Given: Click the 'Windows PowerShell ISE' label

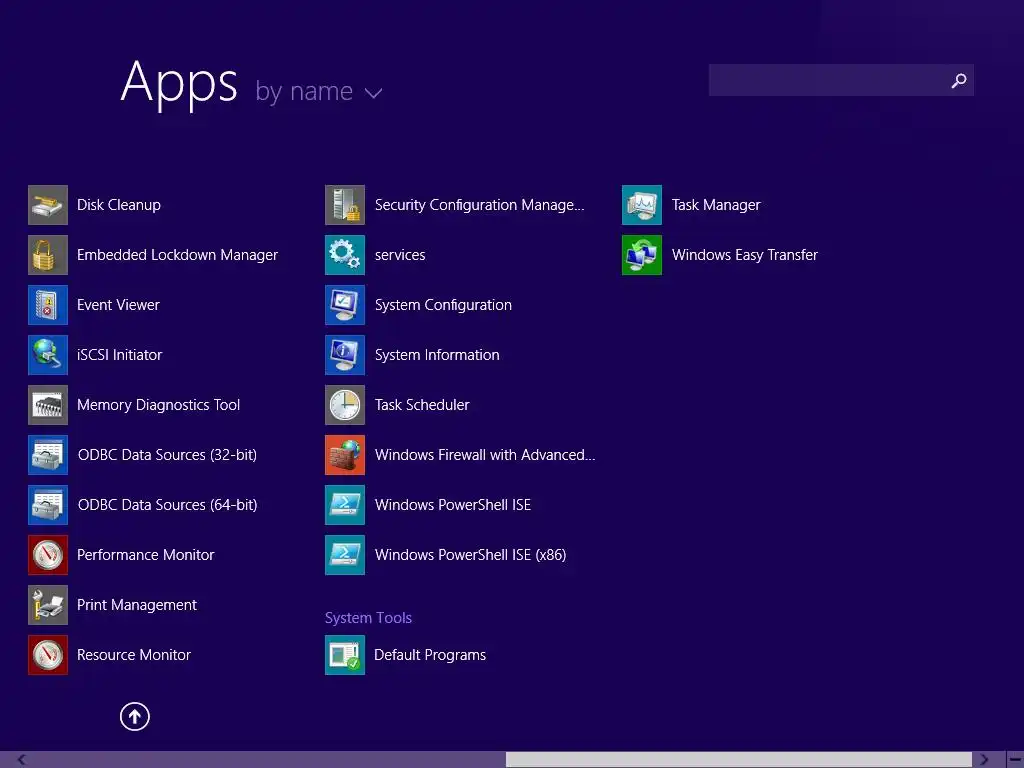Looking at the screenshot, I should click(x=453, y=505).
